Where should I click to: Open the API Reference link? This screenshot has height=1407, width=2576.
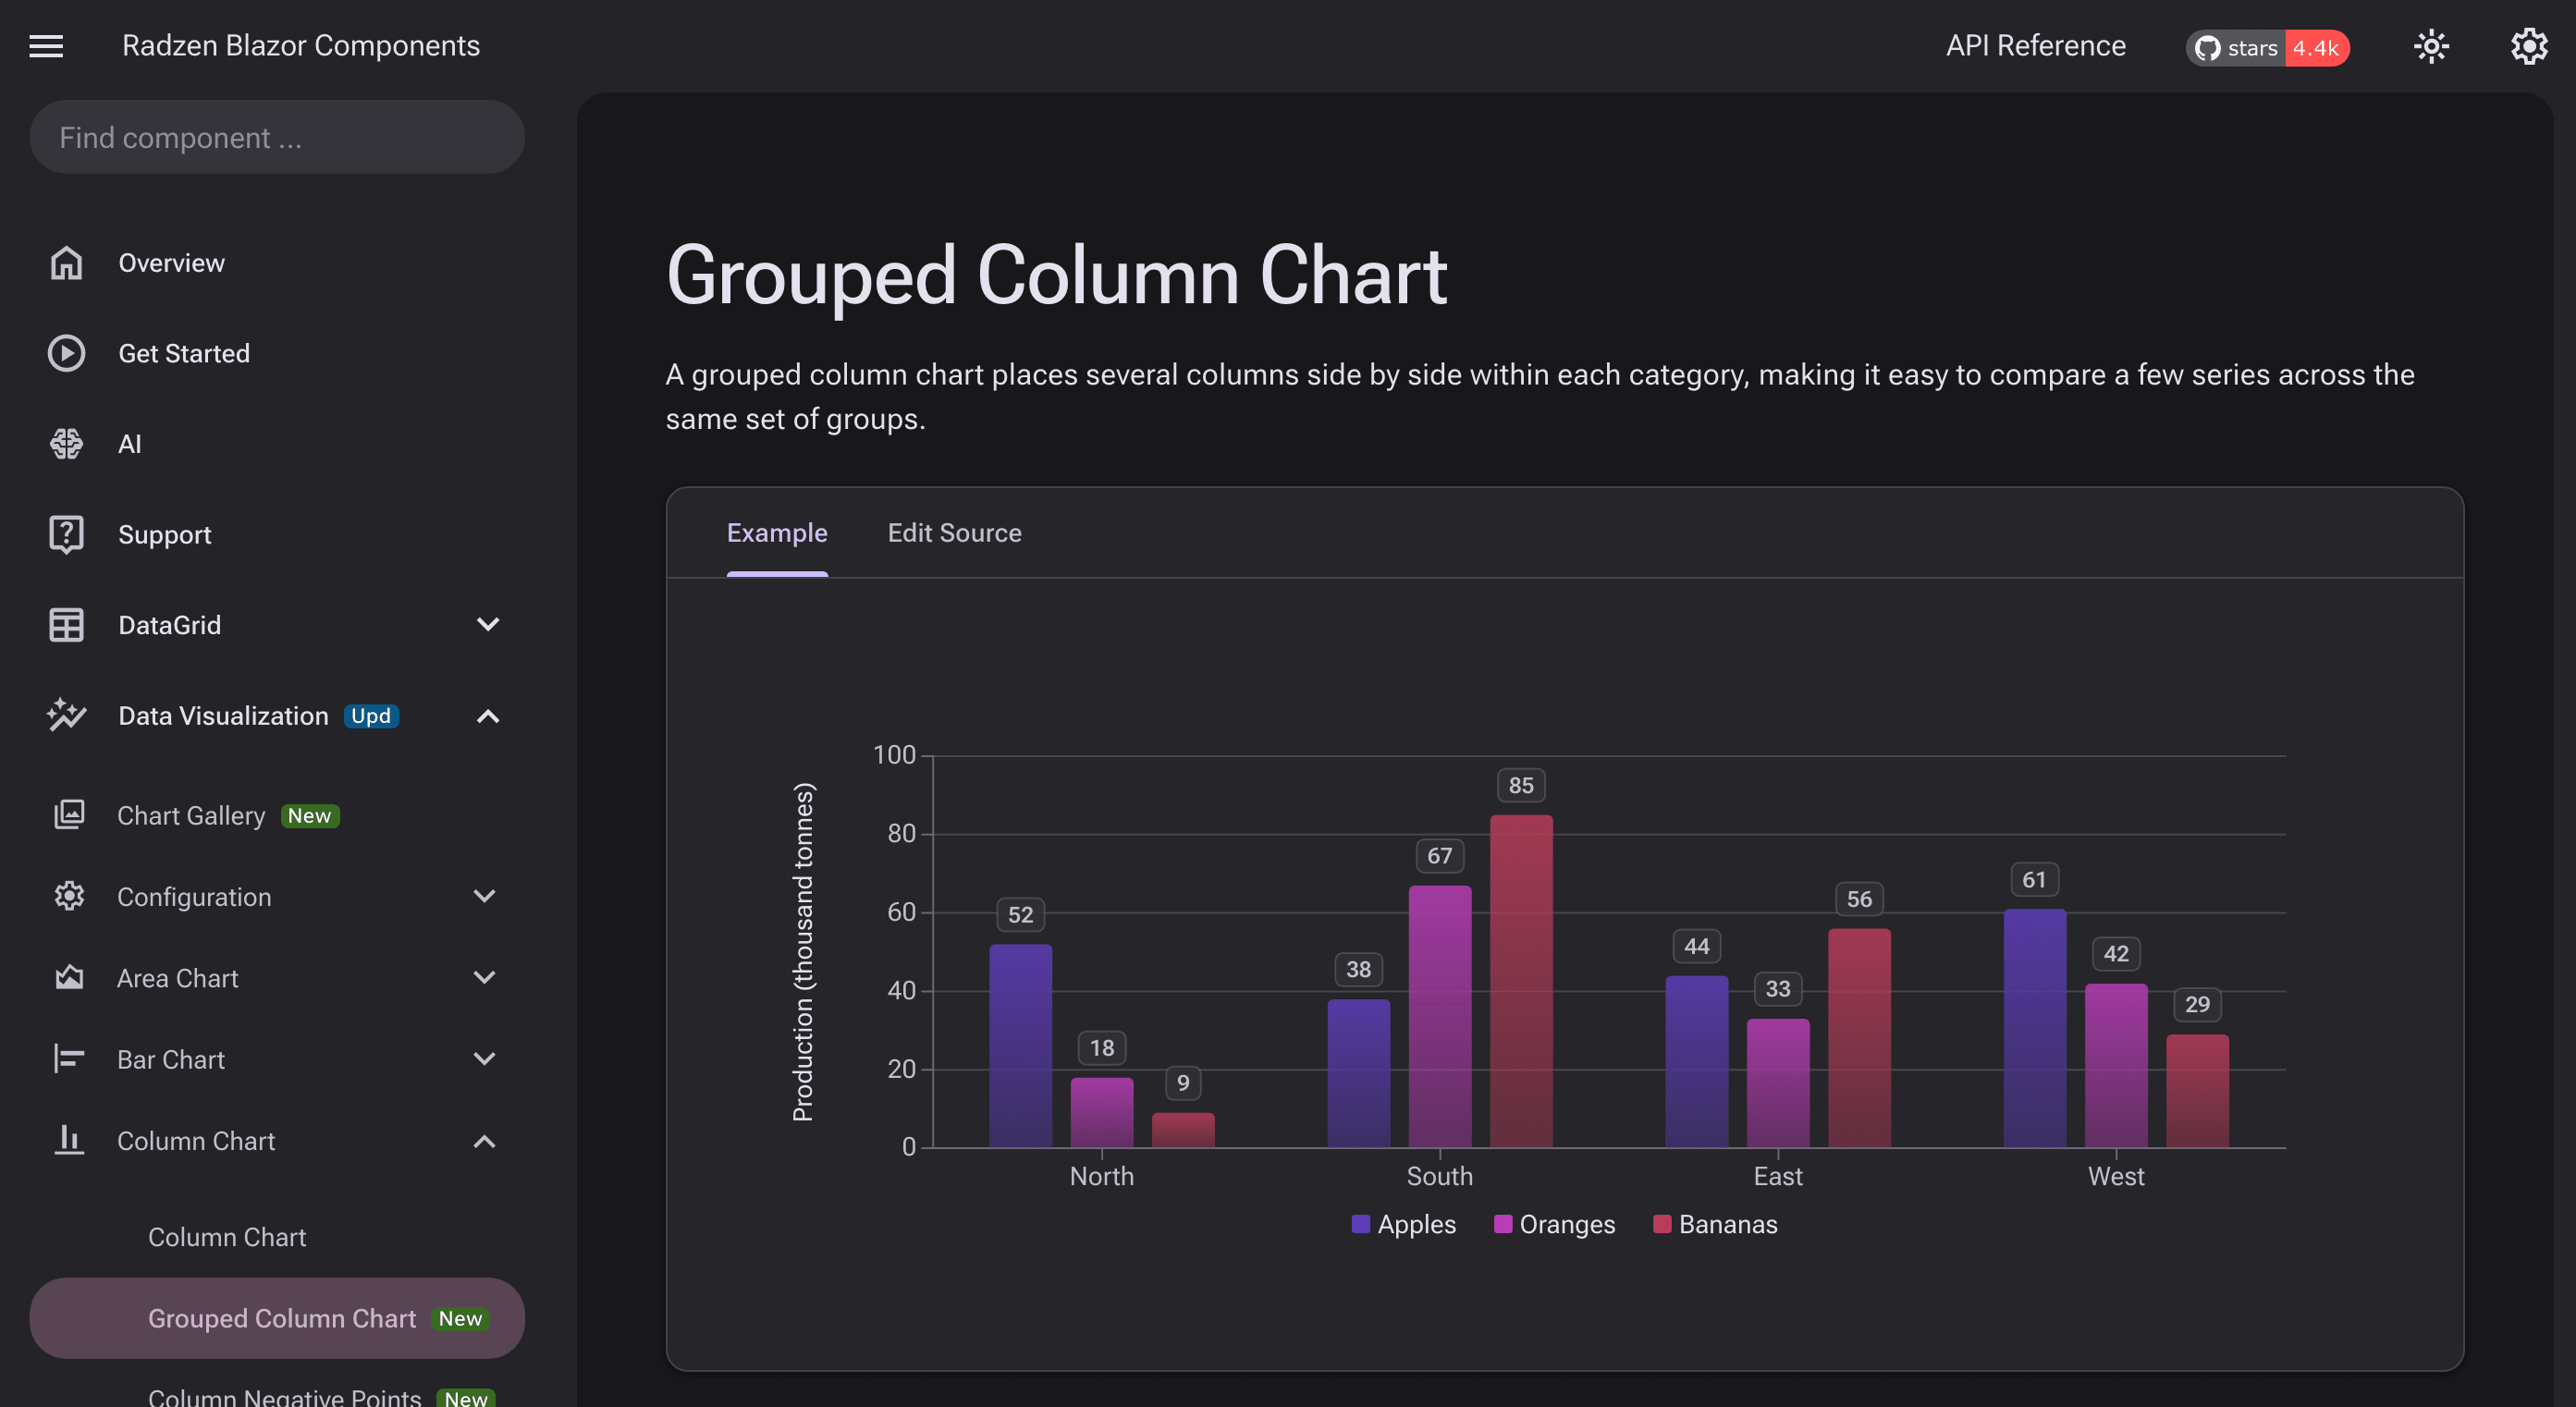[x=2035, y=46]
